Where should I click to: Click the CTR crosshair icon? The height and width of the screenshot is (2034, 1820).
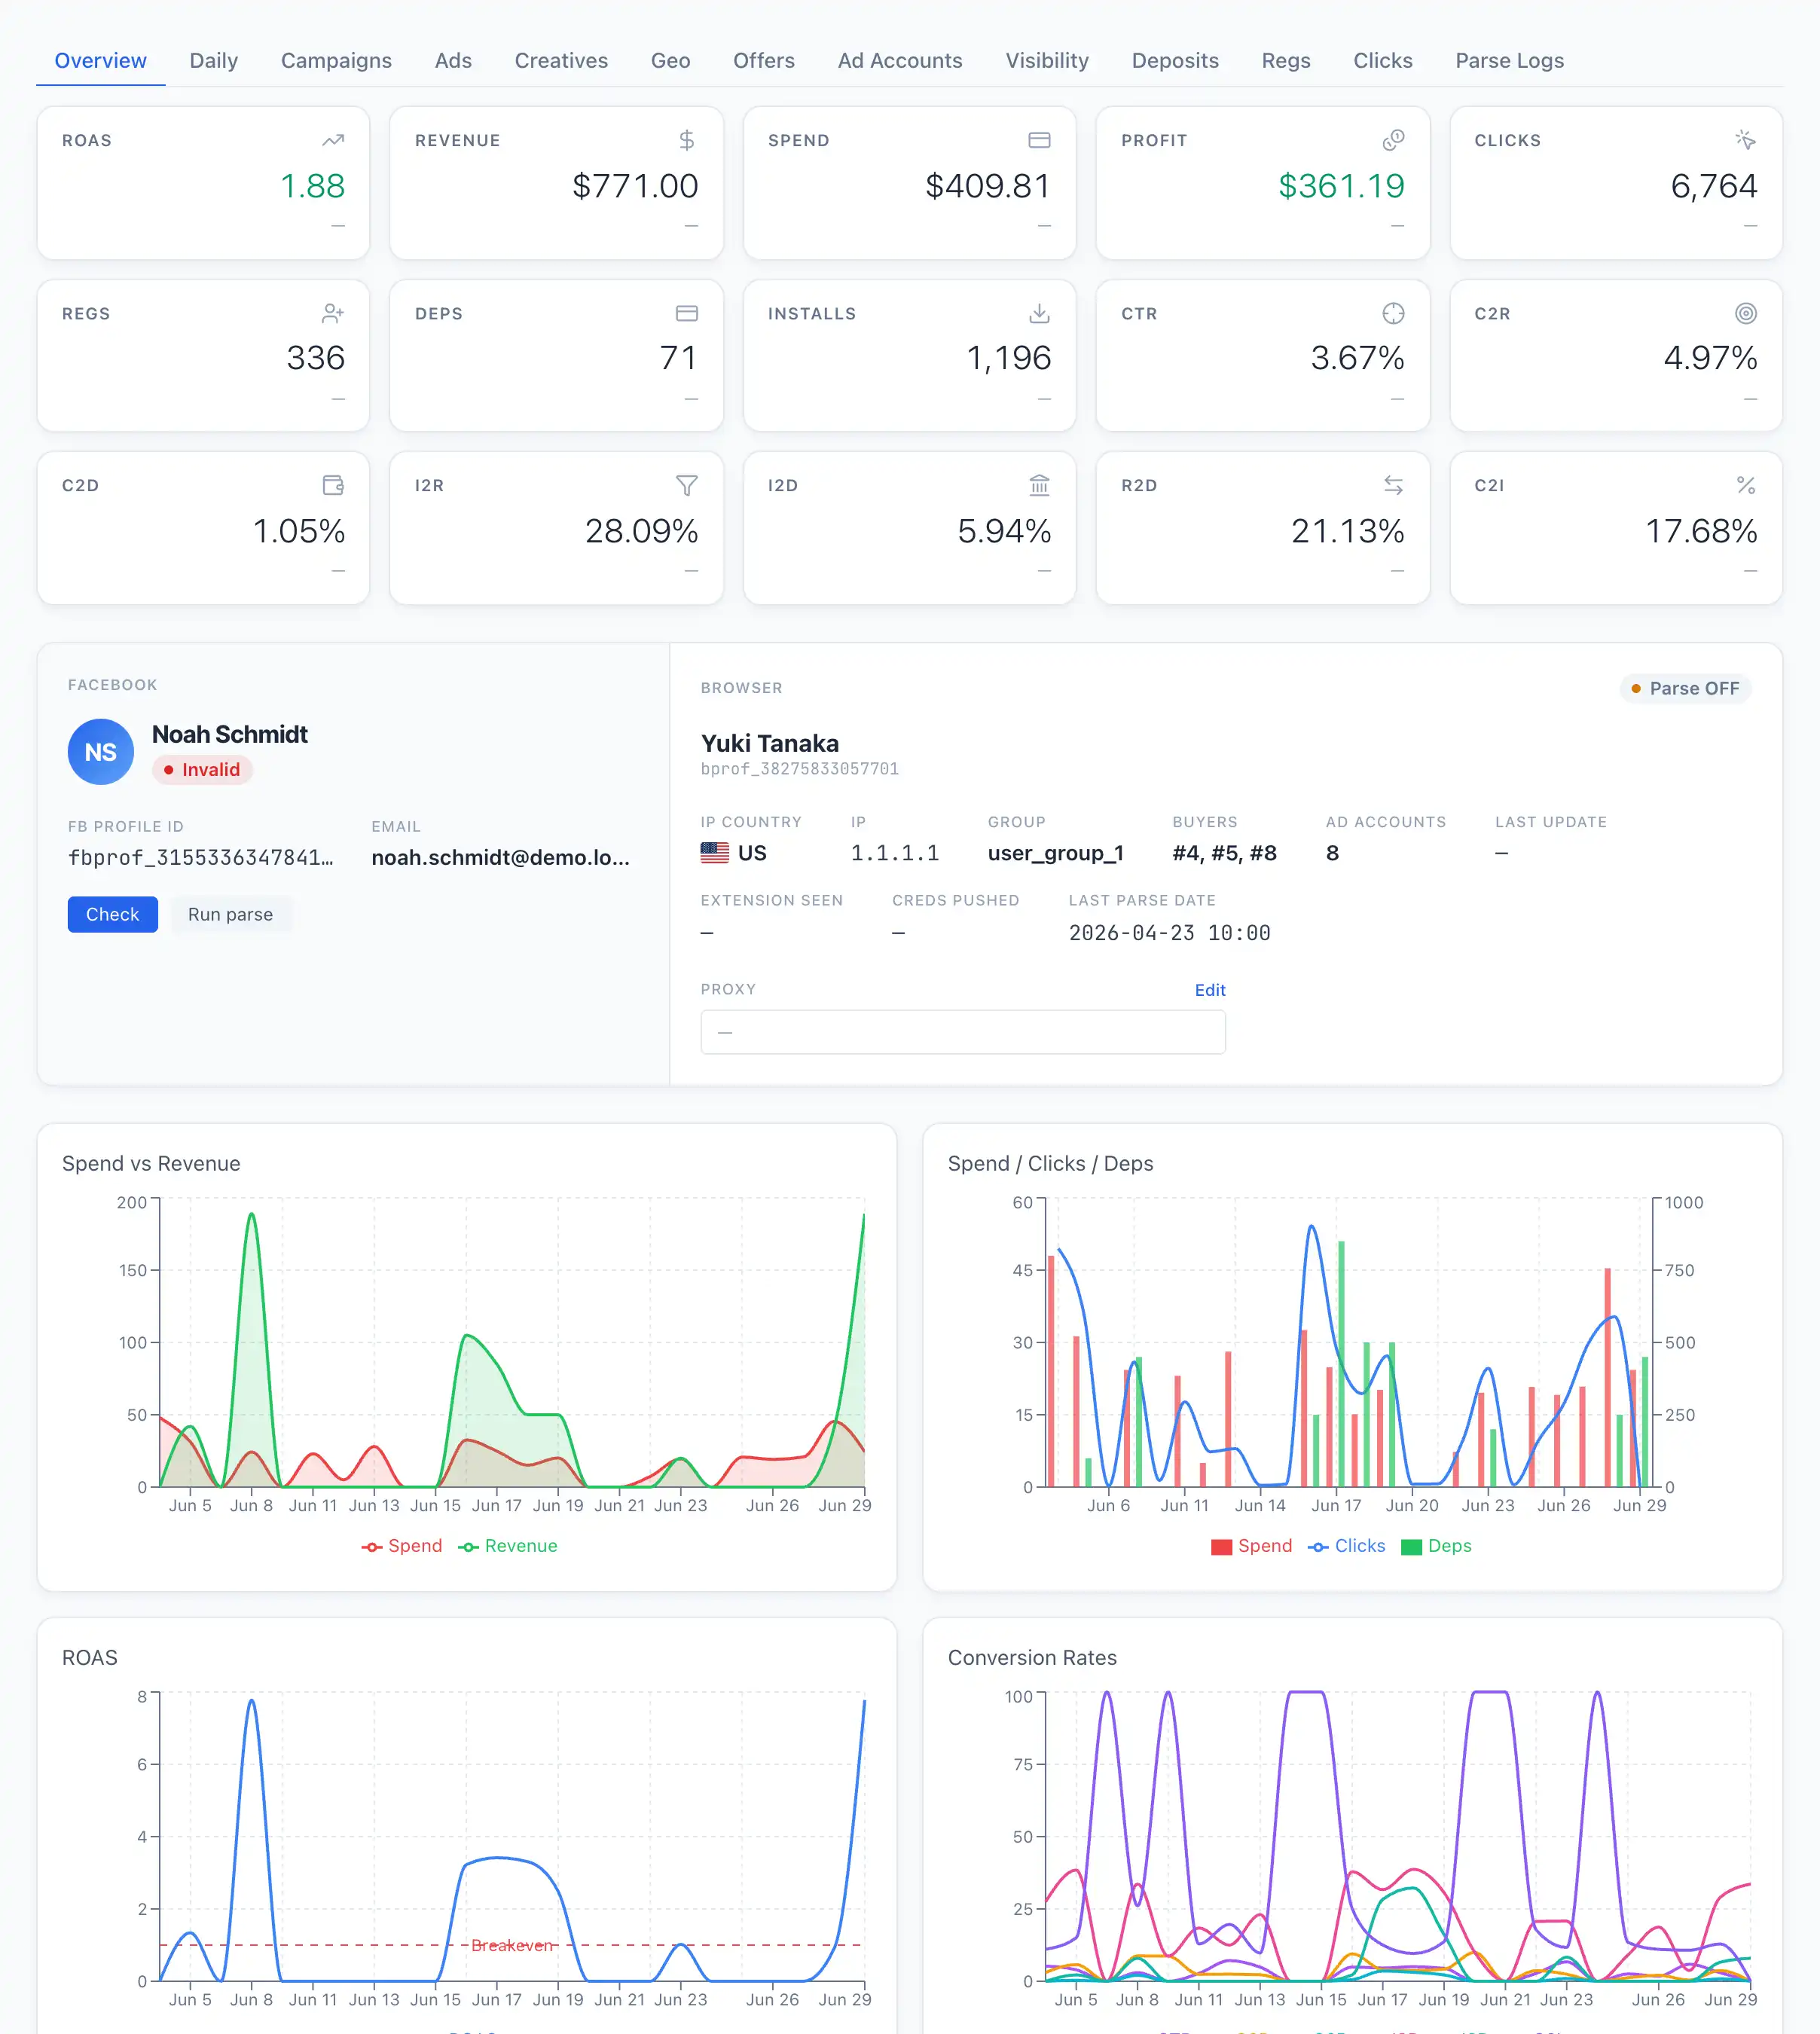[x=1393, y=313]
